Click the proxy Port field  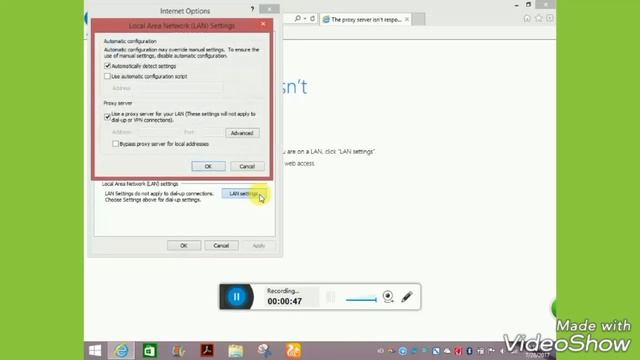tap(209, 132)
